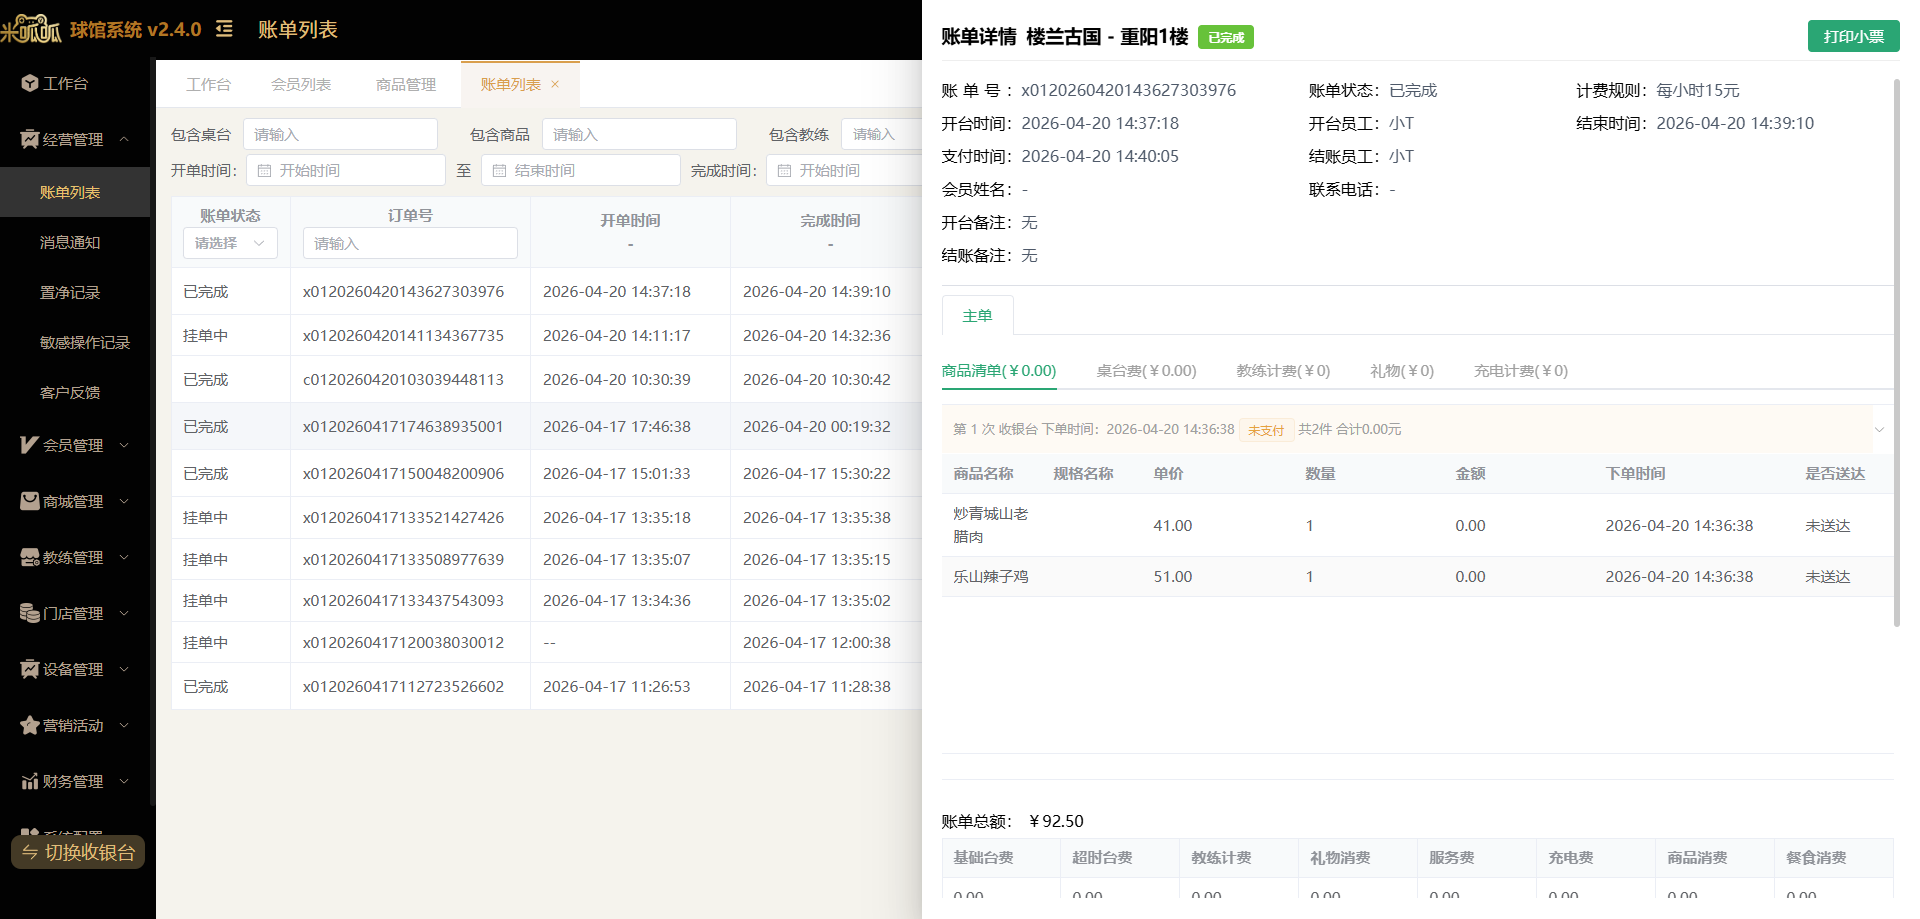The width and height of the screenshot is (1920, 919).
Task: Select the 主单 tab in bill details
Action: [x=977, y=315]
